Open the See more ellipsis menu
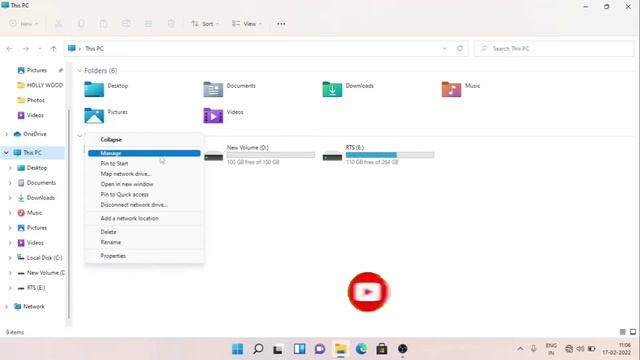Image resolution: width=640 pixels, height=360 pixels. click(281, 24)
